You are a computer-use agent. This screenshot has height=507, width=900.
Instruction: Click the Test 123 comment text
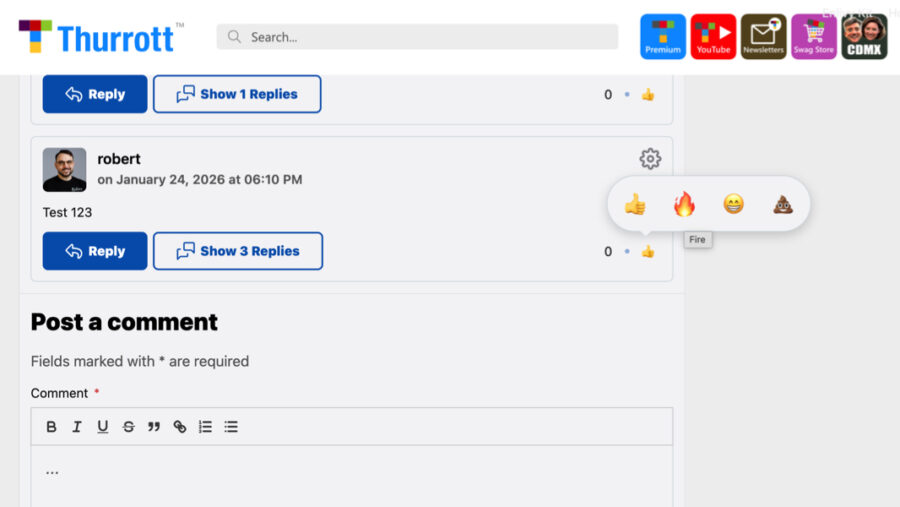67,212
